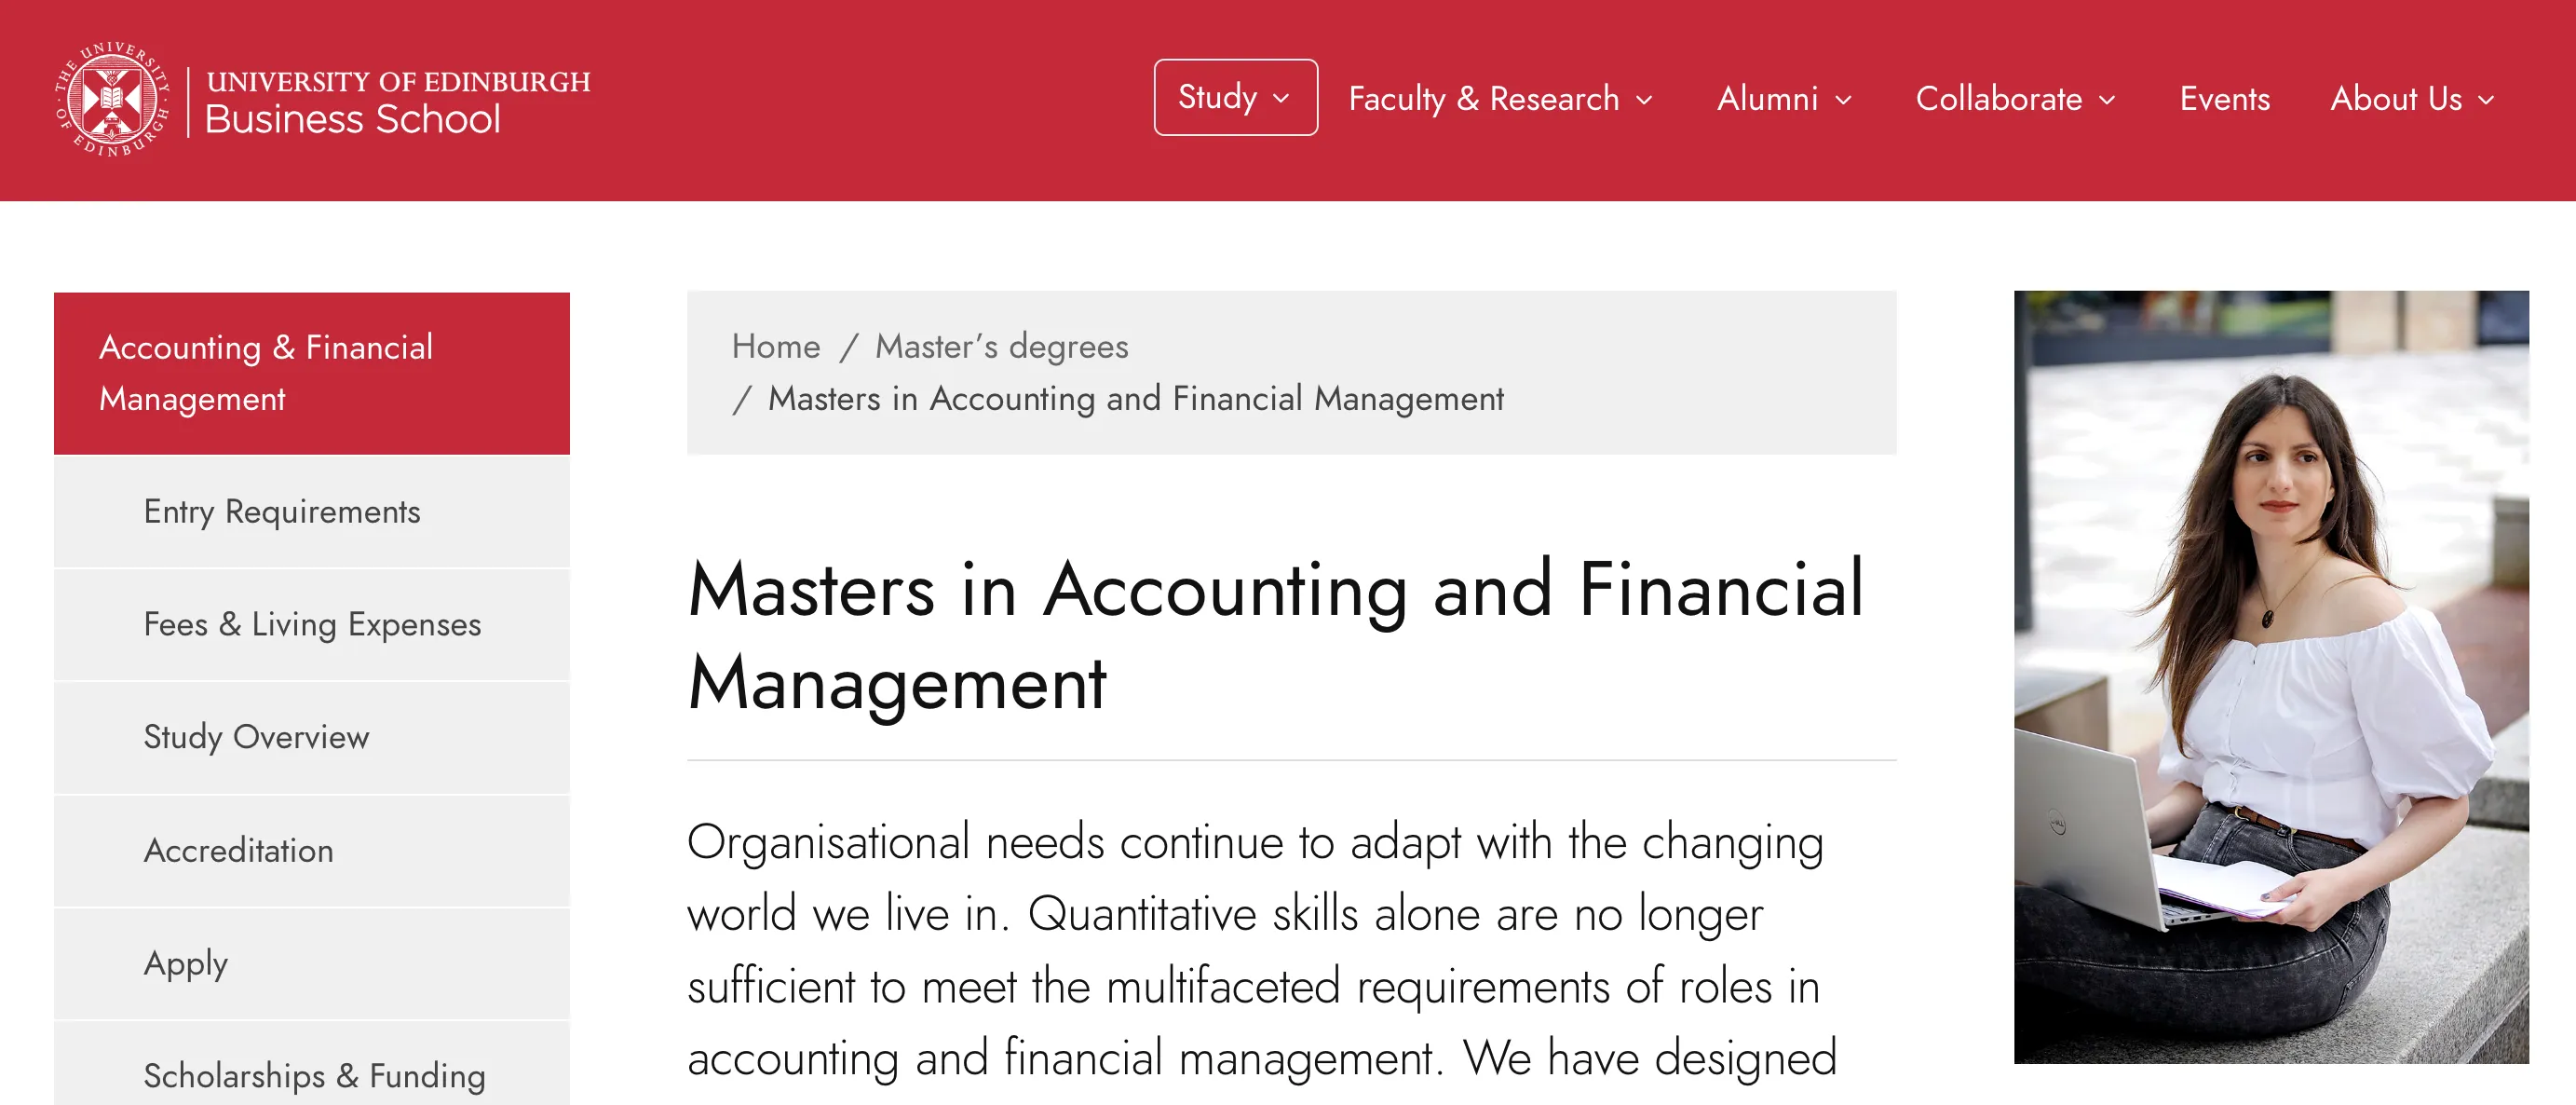Click the University of Edinburgh crest logo
The image size is (2576, 1105).
click(112, 98)
